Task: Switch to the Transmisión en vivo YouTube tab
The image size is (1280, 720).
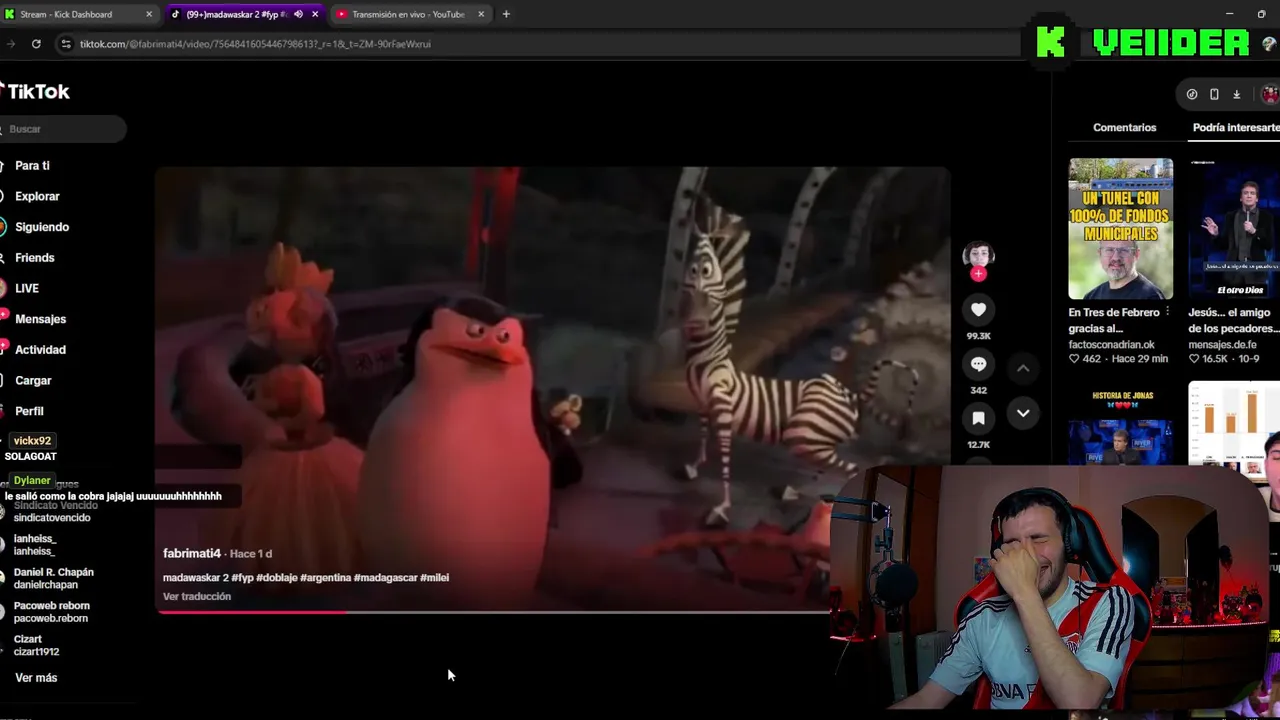Action: point(411,14)
